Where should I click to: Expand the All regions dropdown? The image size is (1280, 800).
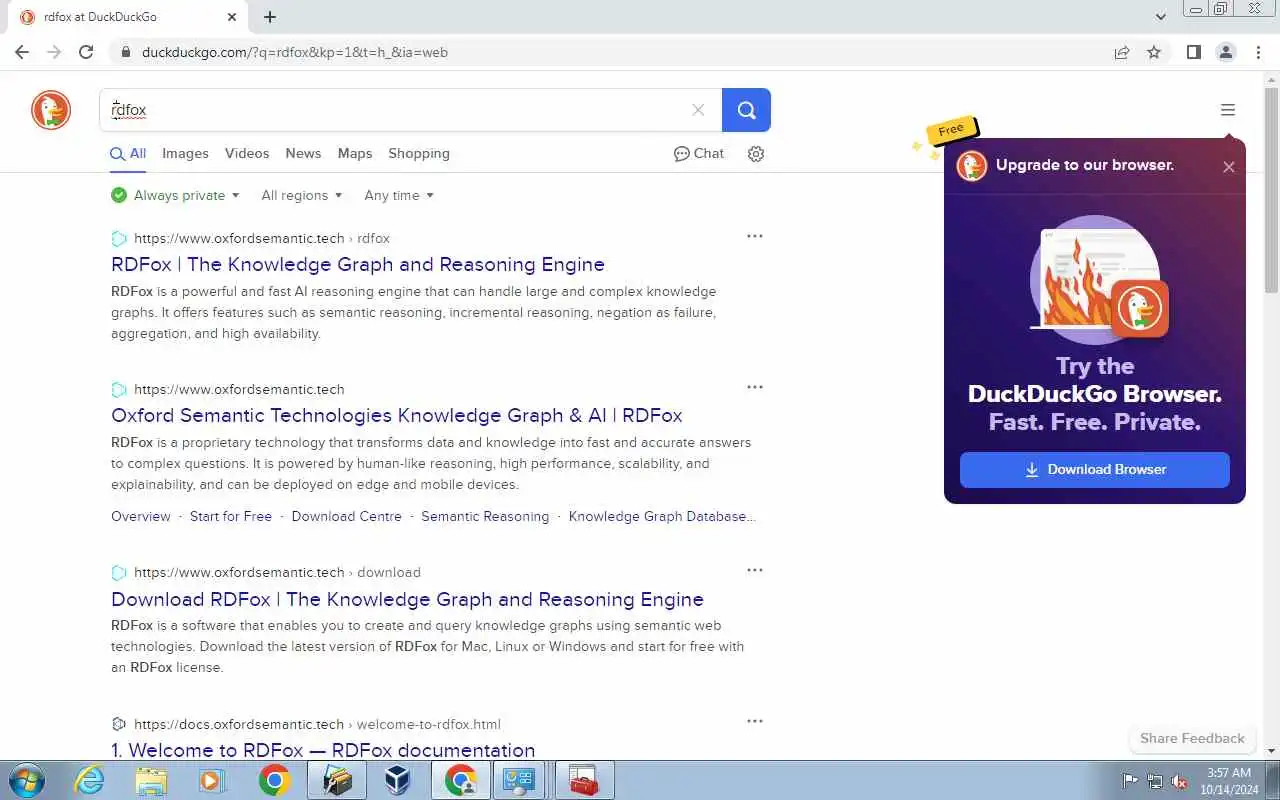(302, 195)
